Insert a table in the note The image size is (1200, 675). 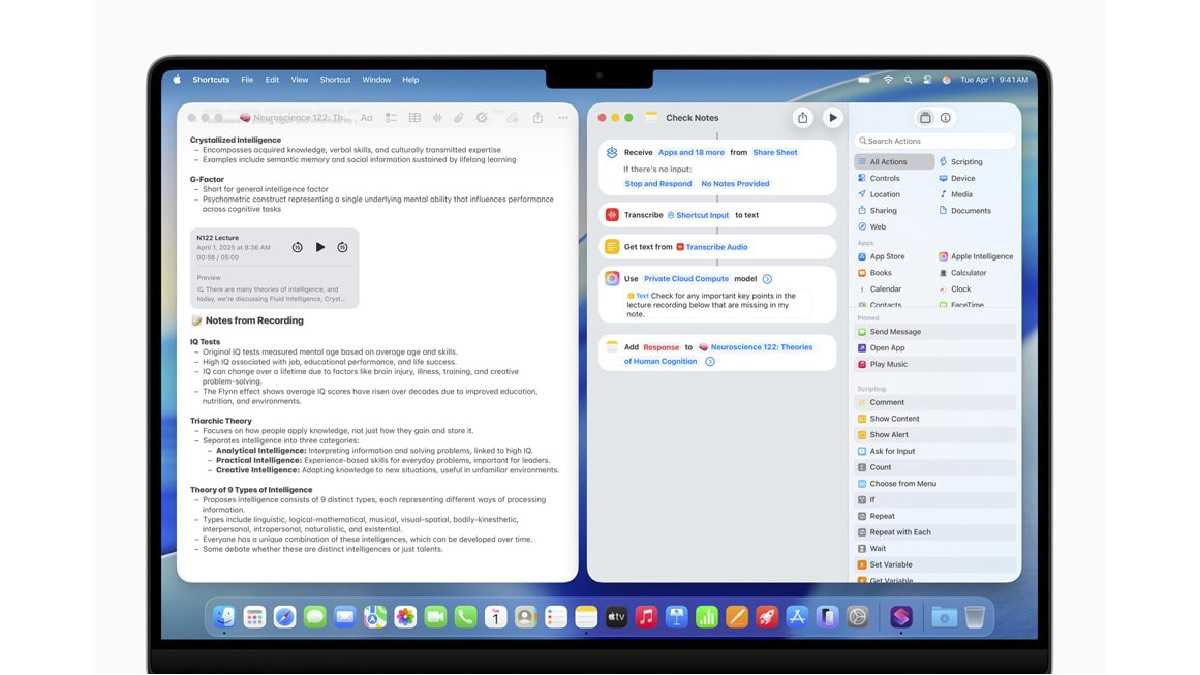tap(414, 118)
